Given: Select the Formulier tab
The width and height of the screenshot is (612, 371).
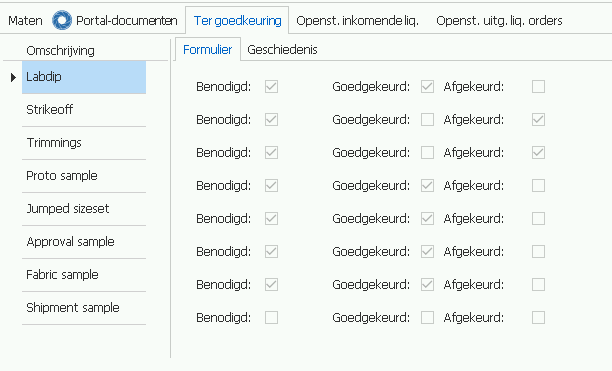Looking at the screenshot, I should (207, 50).
